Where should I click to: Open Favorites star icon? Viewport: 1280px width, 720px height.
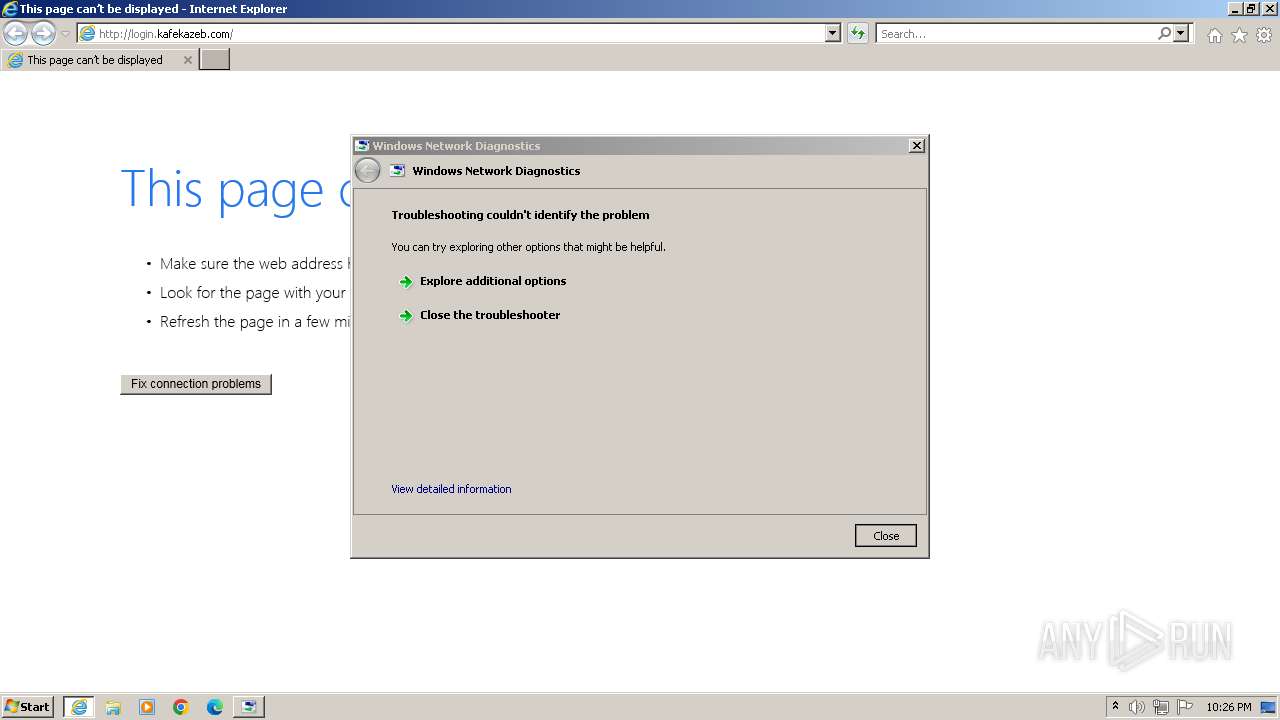tap(1239, 35)
